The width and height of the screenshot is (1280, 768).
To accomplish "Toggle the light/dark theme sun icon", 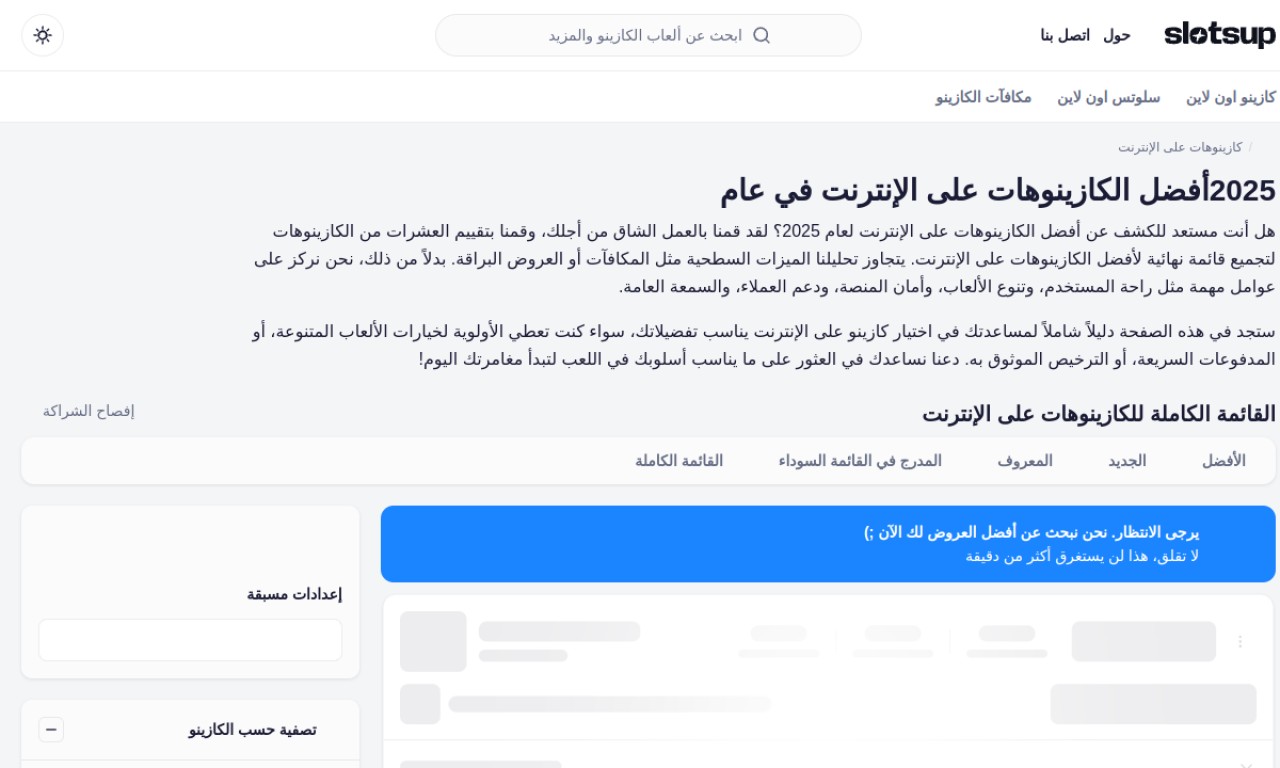I will [42, 35].
